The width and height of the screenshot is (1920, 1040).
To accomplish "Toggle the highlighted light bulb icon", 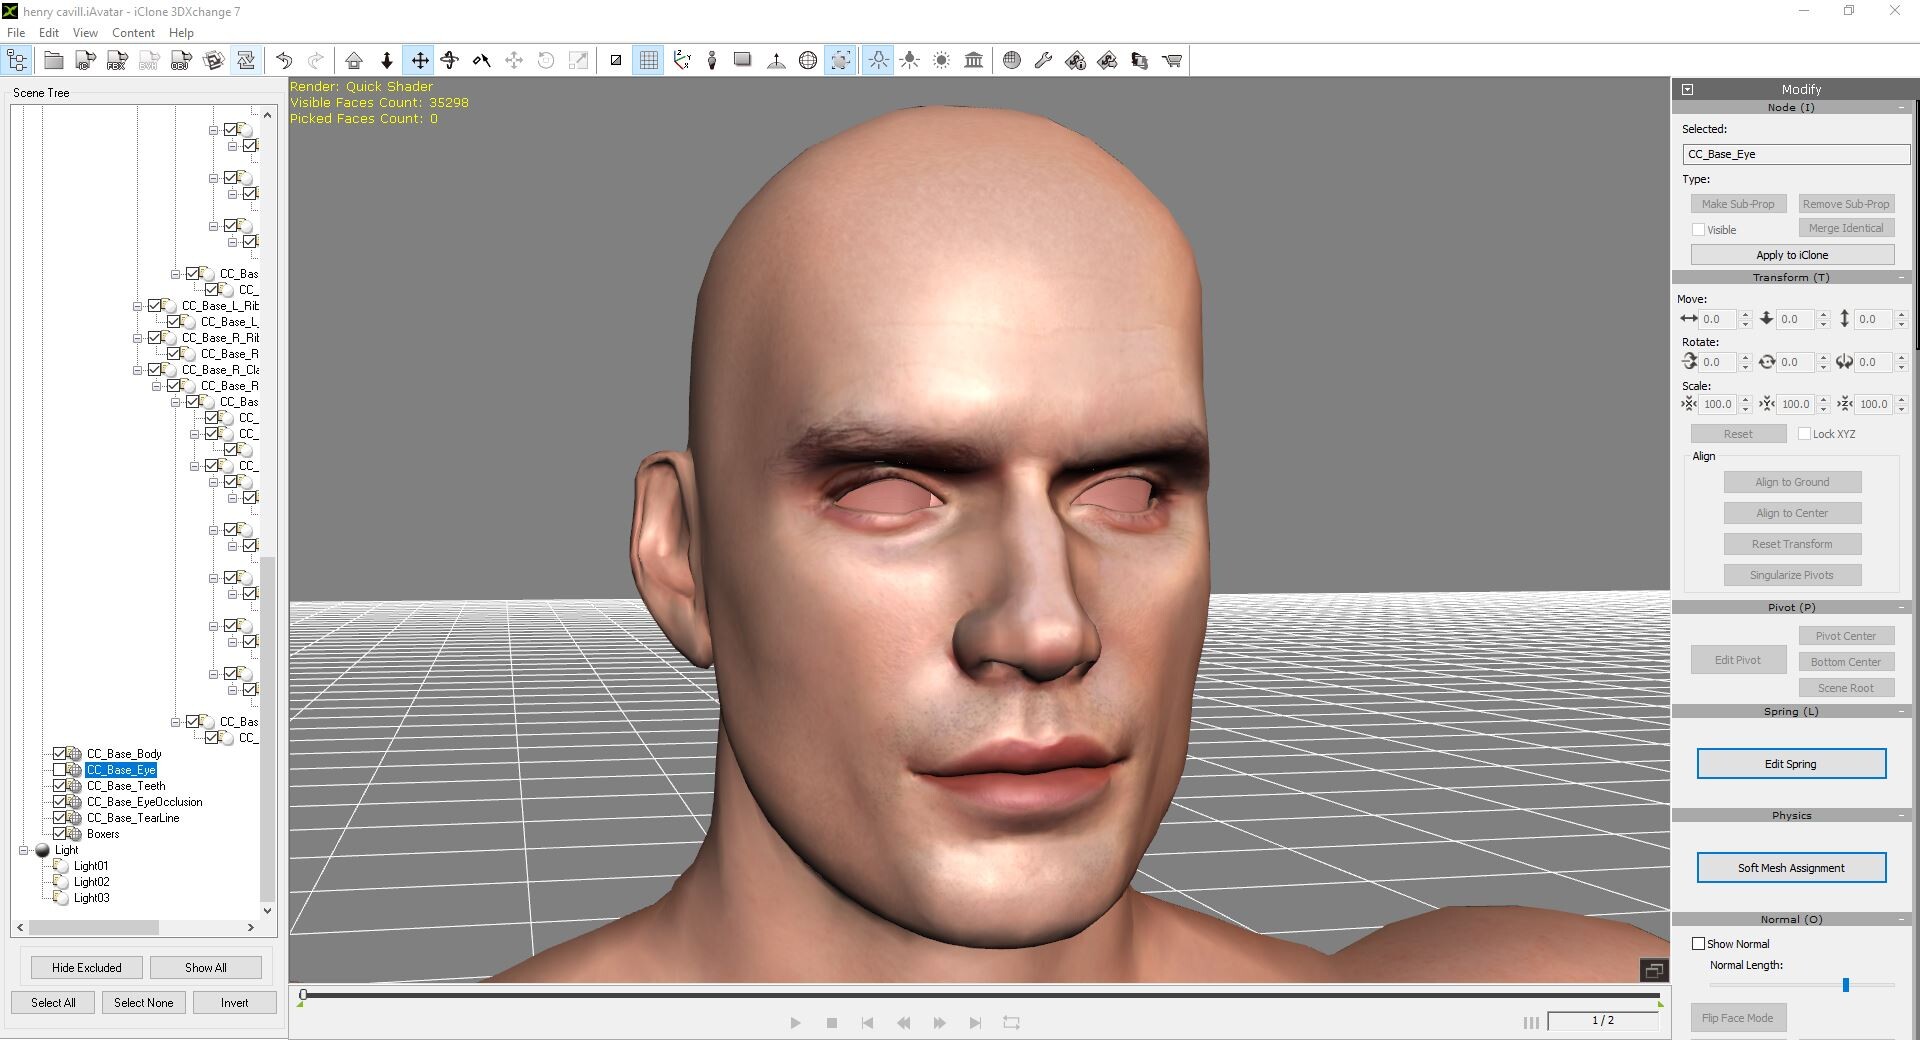I will click(878, 61).
